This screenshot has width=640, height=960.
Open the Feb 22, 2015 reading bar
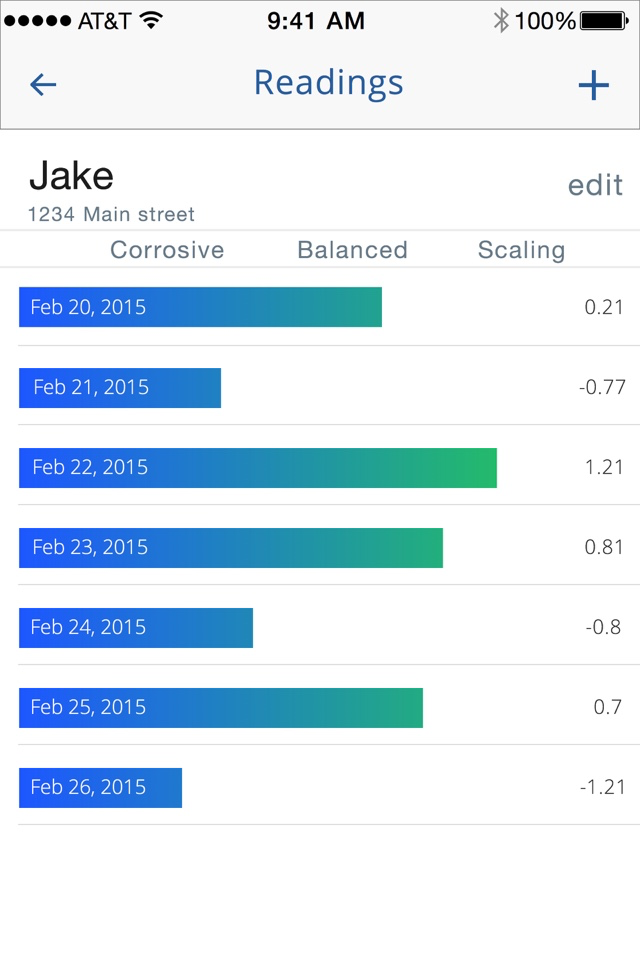(258, 468)
